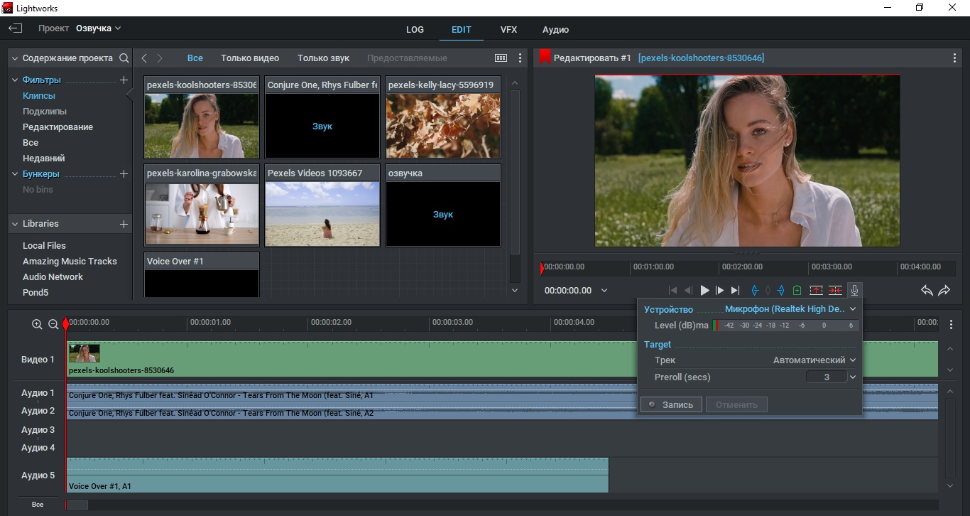
Task: Select Подклипы in the filters list
Action: 45,111
